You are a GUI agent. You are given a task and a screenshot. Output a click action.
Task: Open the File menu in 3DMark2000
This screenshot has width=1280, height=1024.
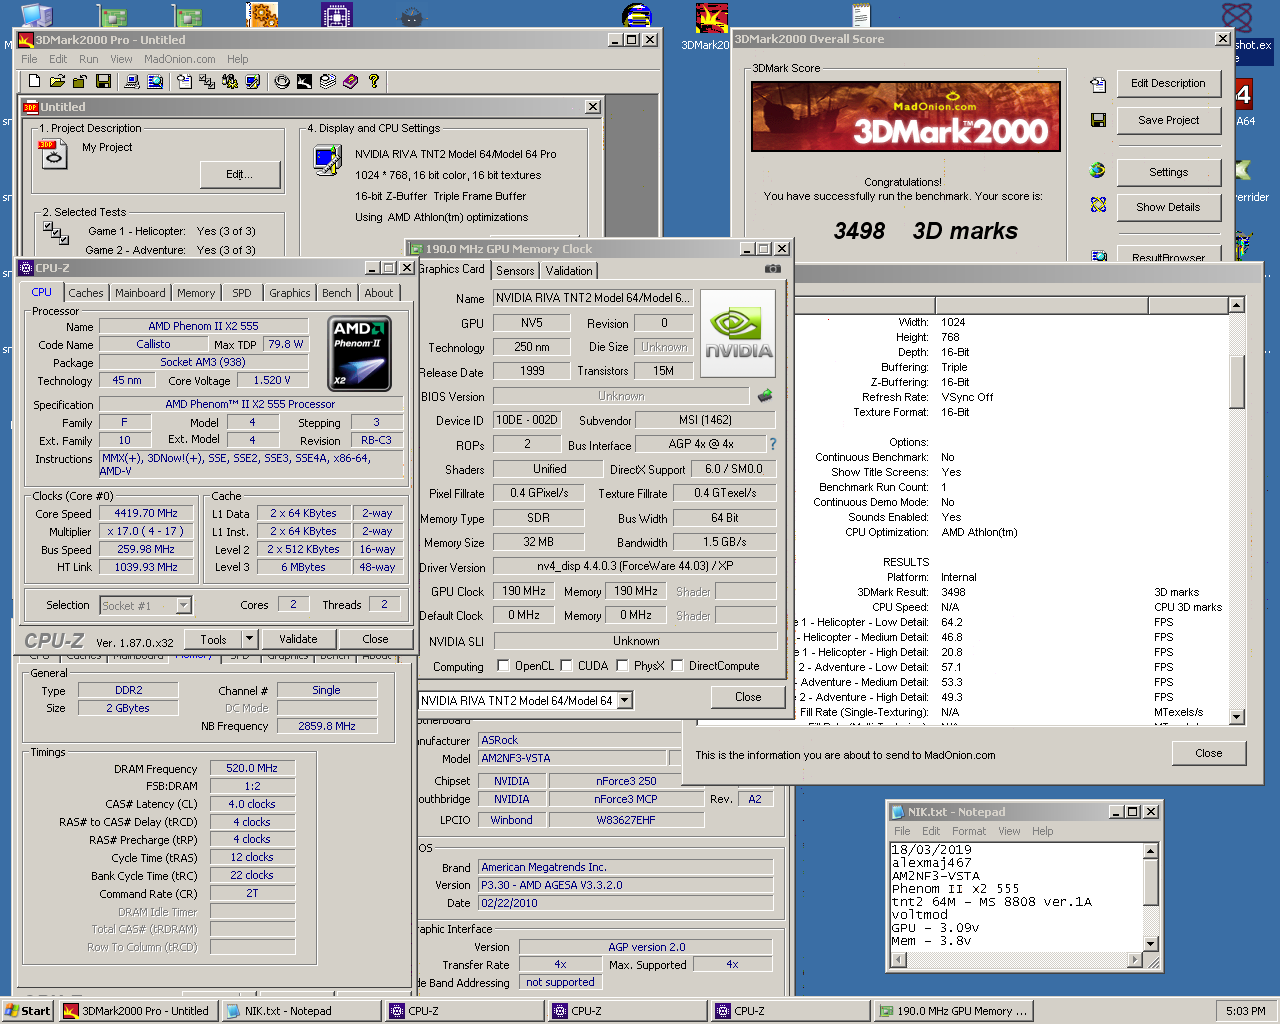30,59
